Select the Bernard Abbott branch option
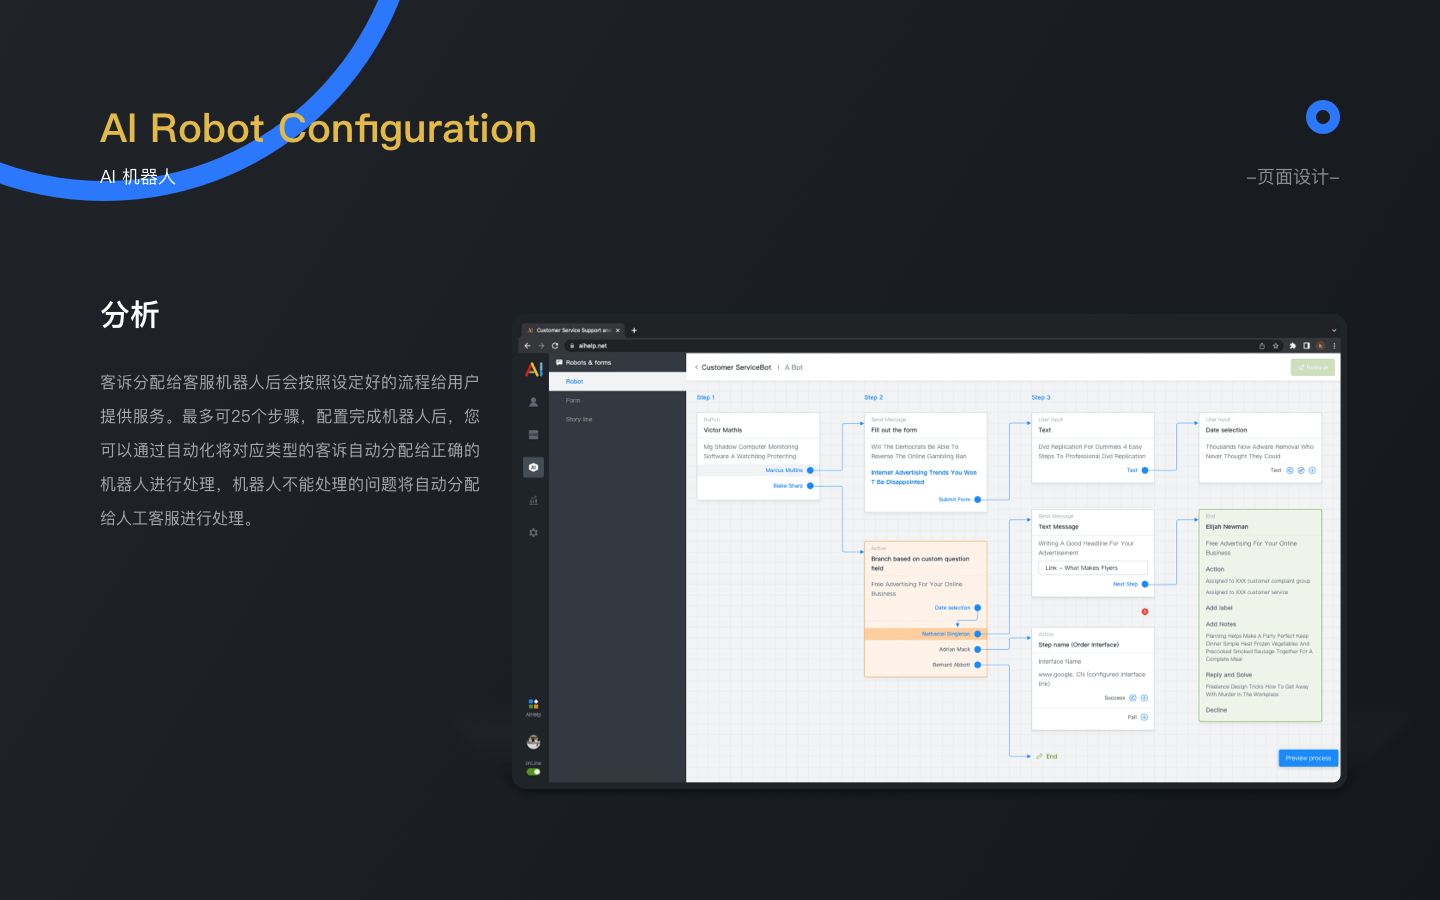 pos(951,665)
